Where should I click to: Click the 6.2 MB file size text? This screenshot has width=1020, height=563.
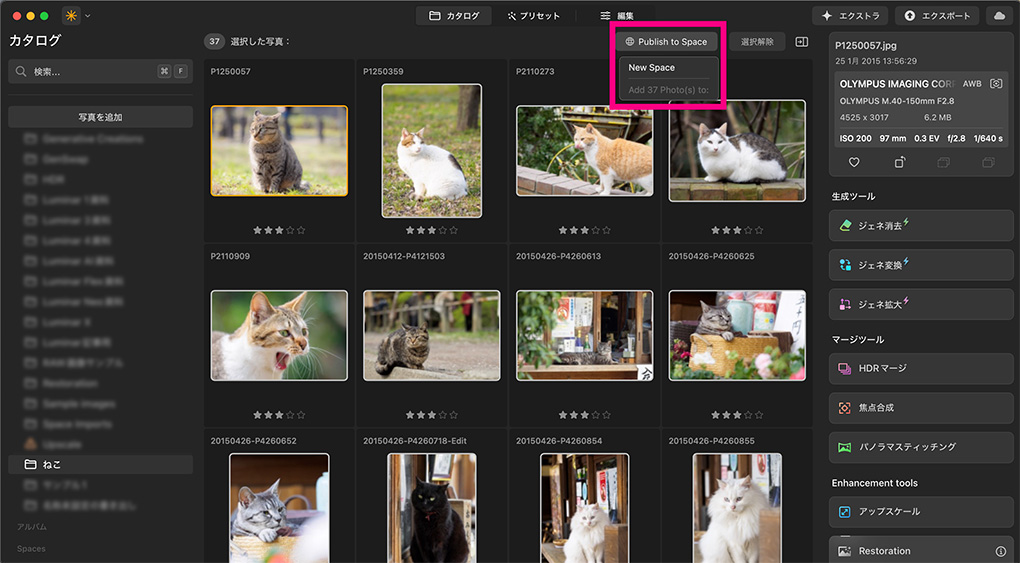coord(937,118)
